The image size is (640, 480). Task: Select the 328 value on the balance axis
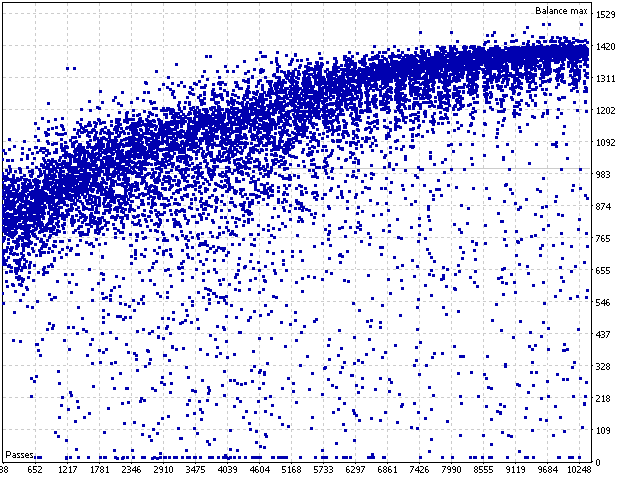pyautogui.click(x=603, y=367)
